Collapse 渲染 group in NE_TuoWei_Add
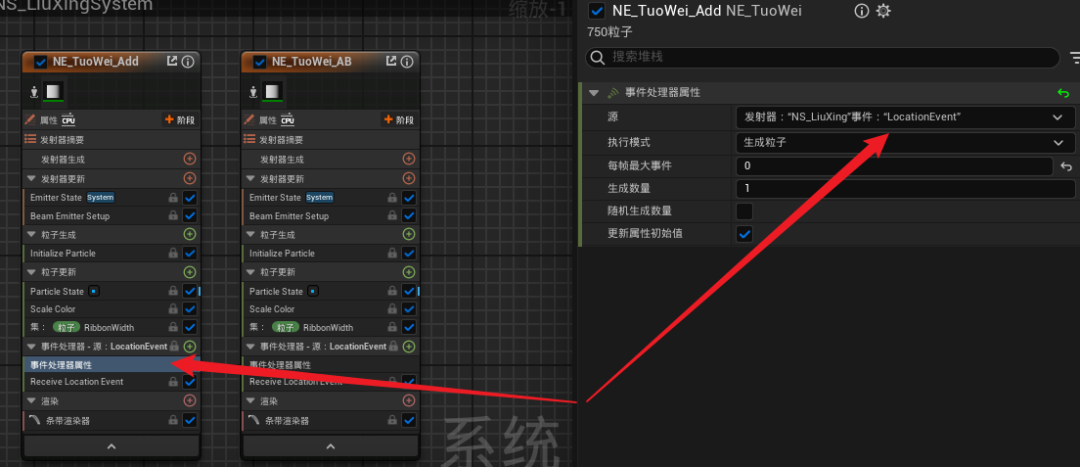This screenshot has width=1080, height=467. (x=32, y=400)
